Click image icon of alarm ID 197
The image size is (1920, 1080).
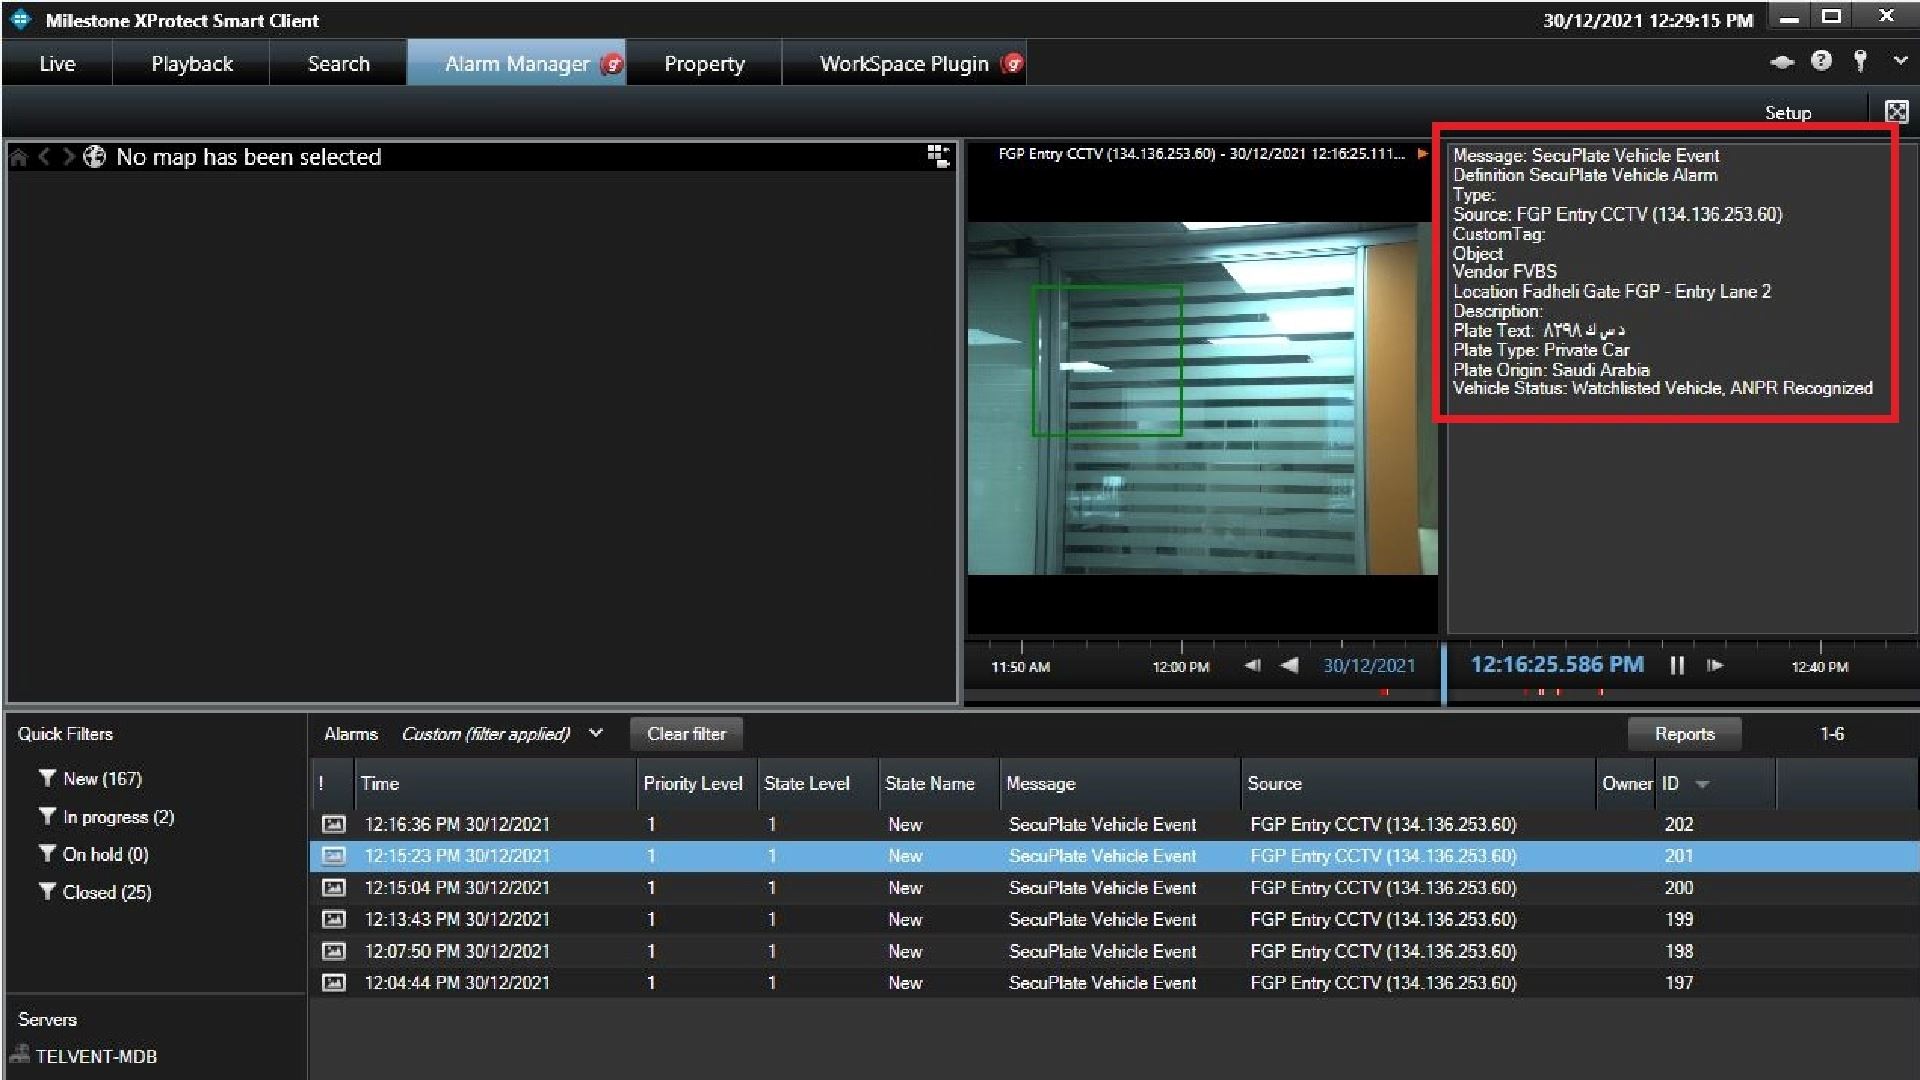click(x=333, y=983)
